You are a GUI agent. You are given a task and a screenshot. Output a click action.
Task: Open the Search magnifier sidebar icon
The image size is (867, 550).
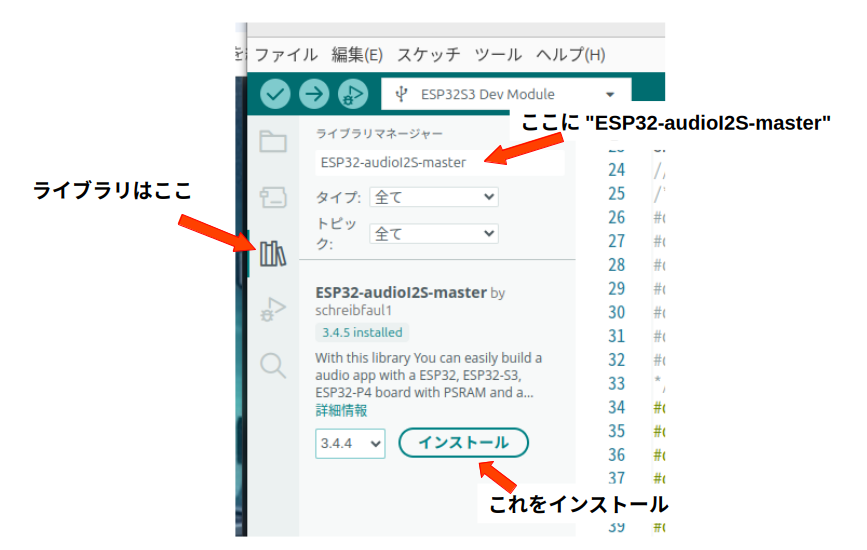click(273, 365)
